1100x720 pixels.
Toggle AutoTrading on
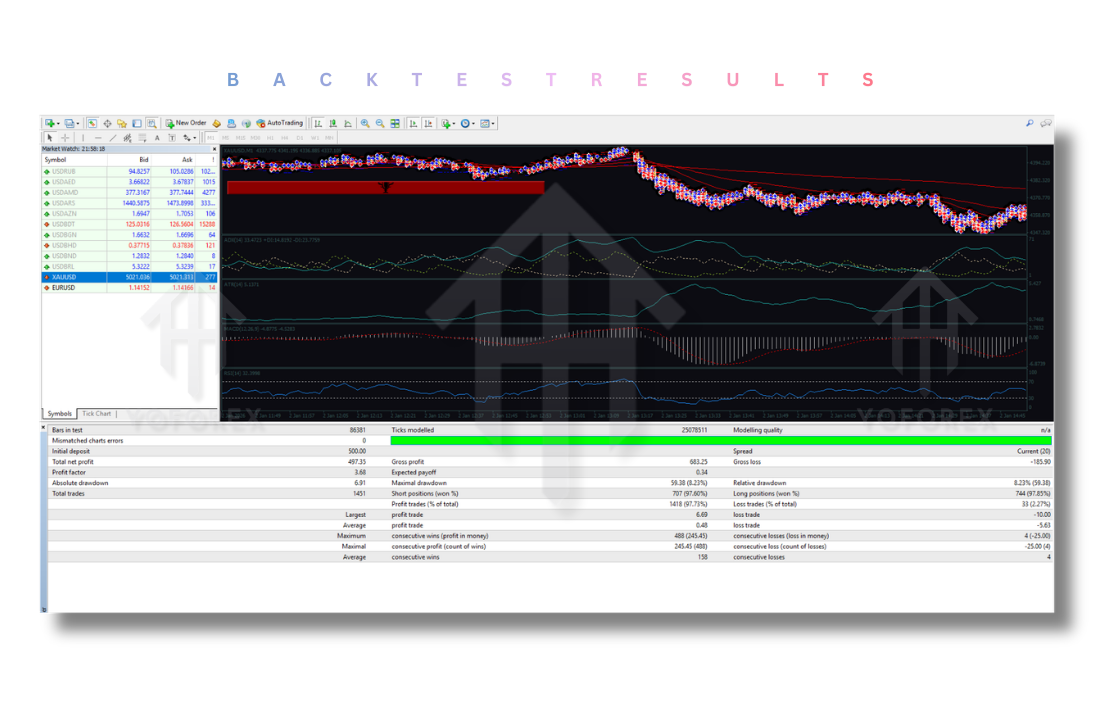[276, 123]
